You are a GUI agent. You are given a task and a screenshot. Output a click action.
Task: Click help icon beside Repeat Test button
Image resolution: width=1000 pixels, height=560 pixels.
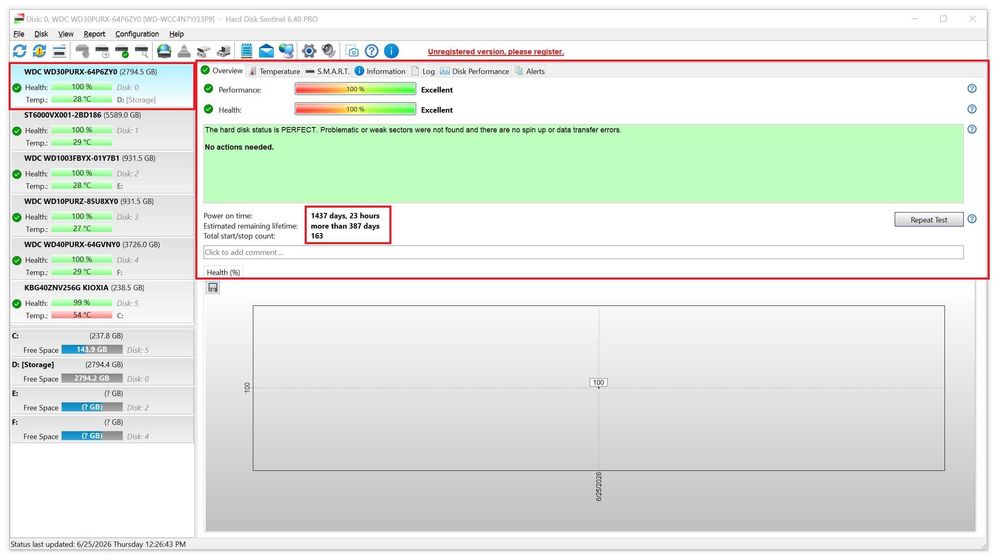pyautogui.click(x=972, y=219)
